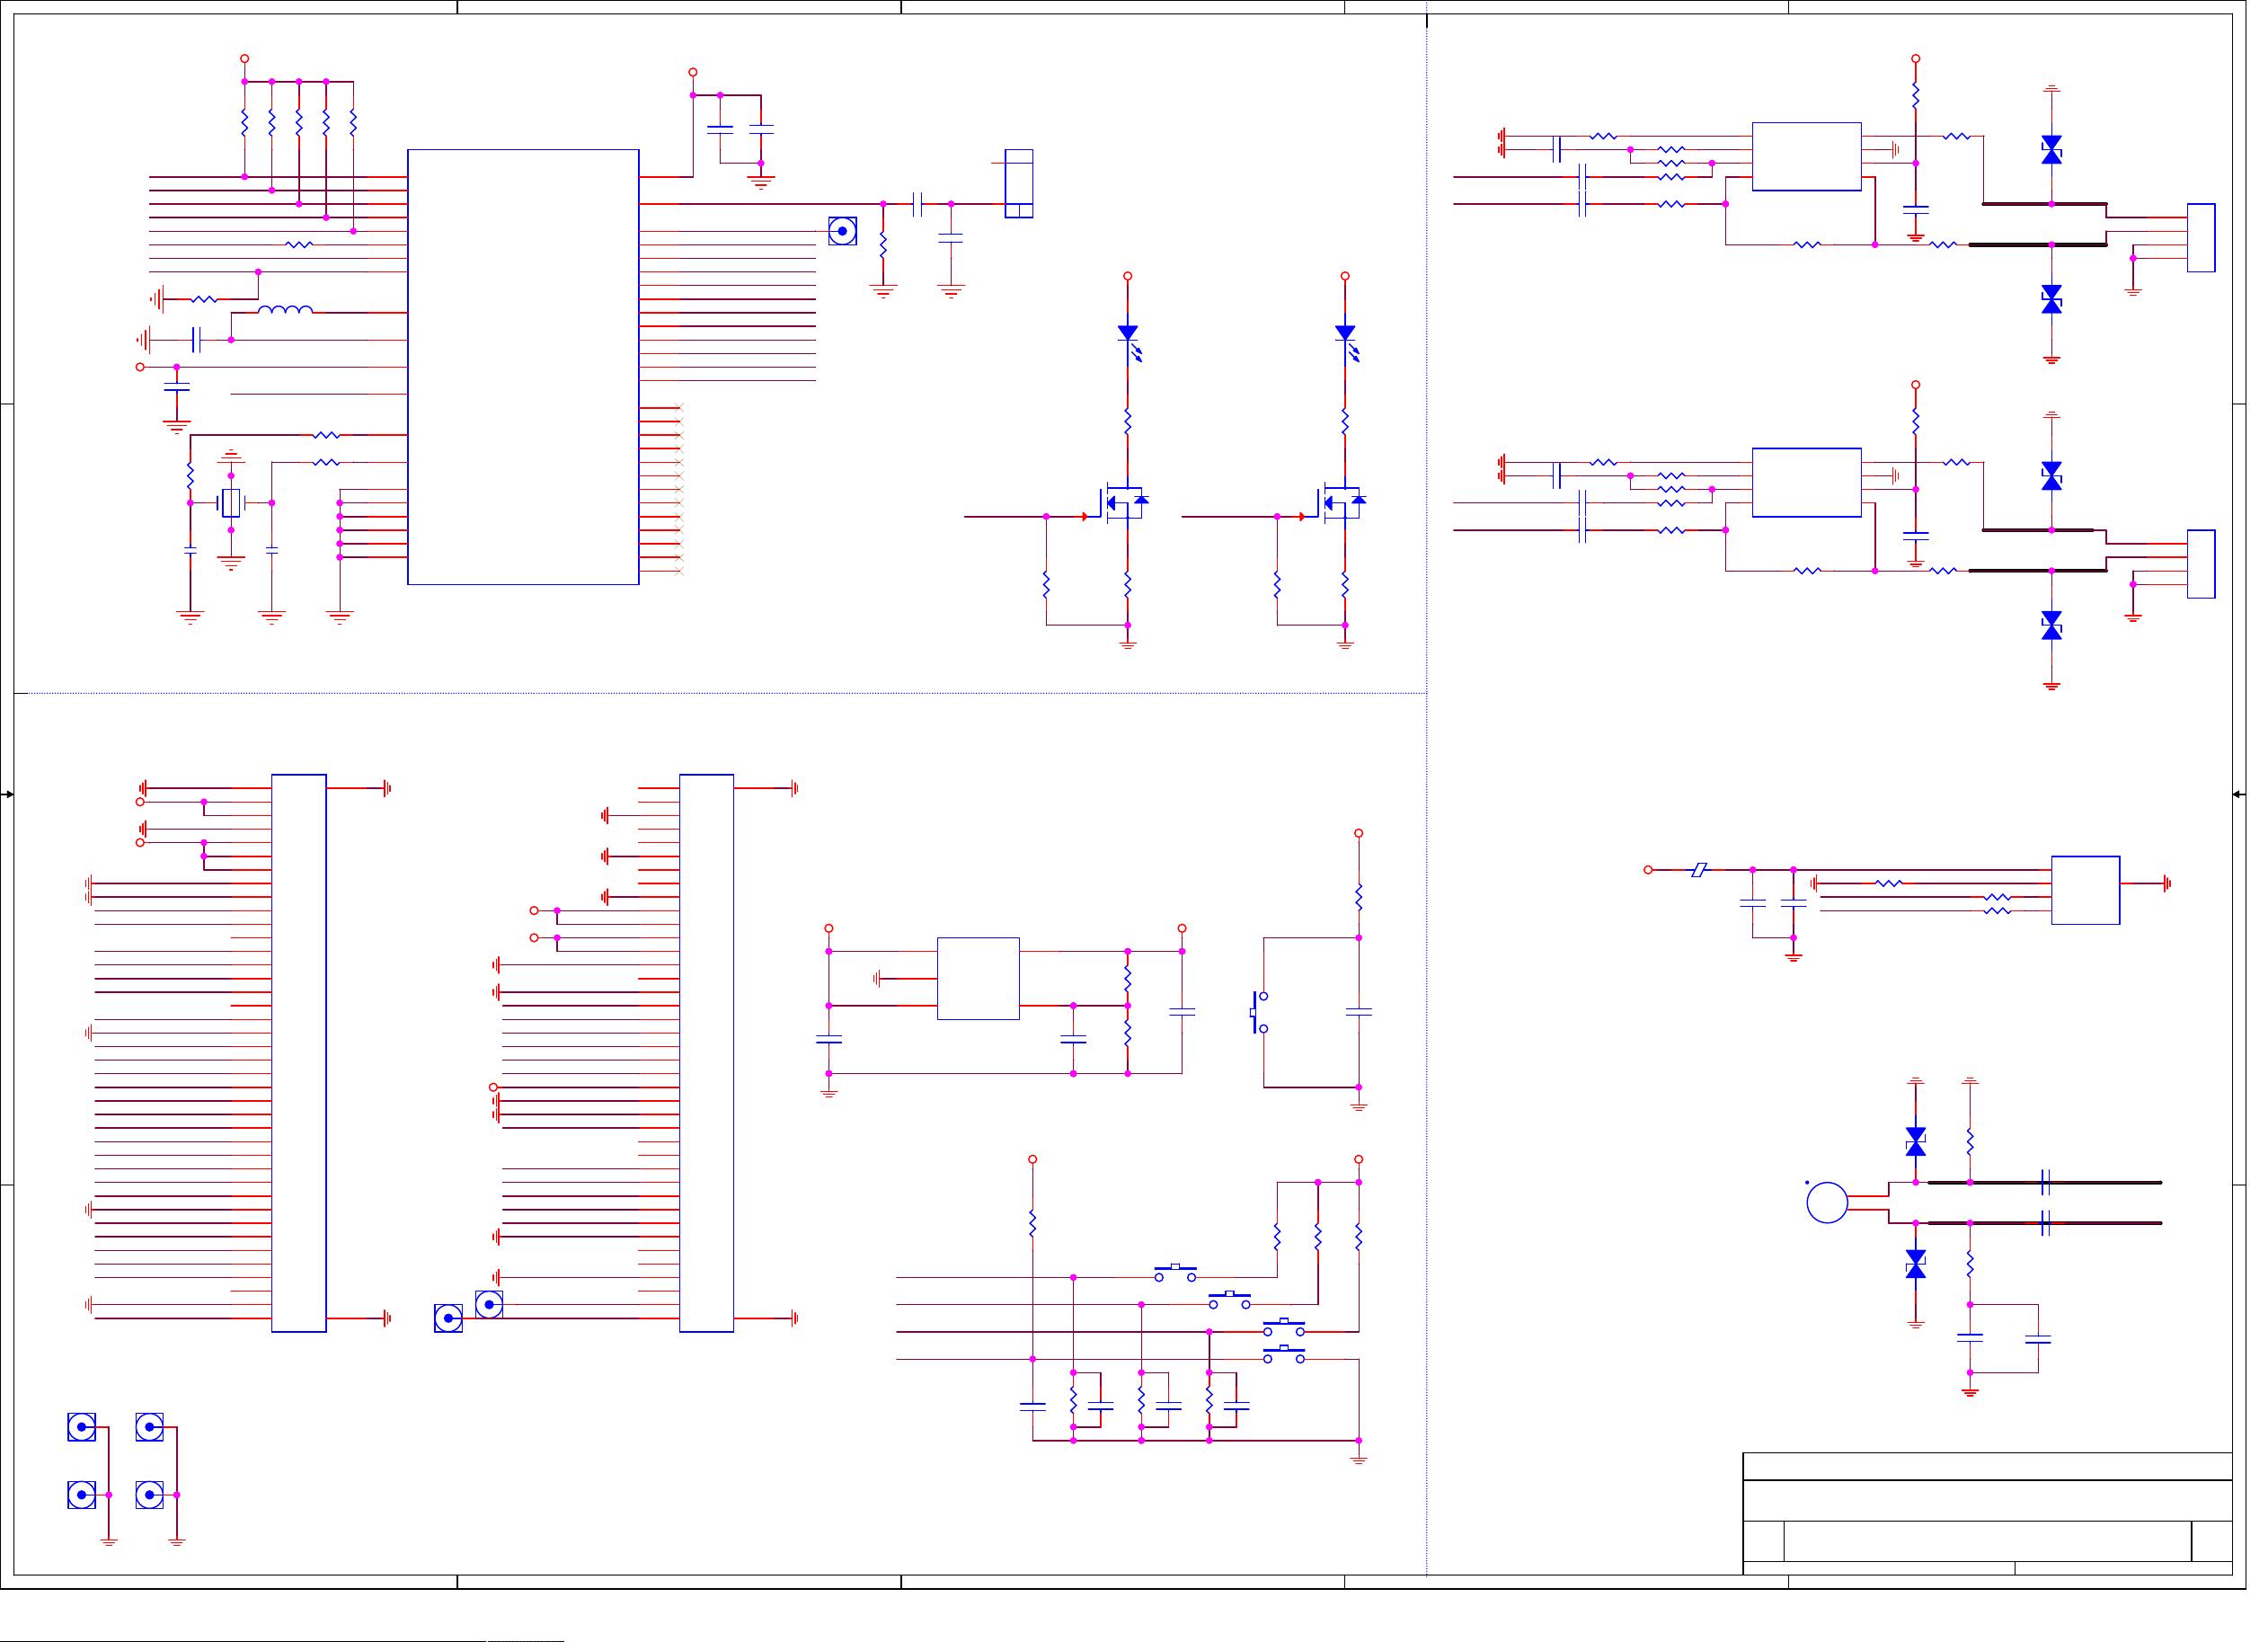2268x1642 pixels.
Task: Click the topmost of four pushbutton switches
Action: pyautogui.click(x=1175, y=1273)
